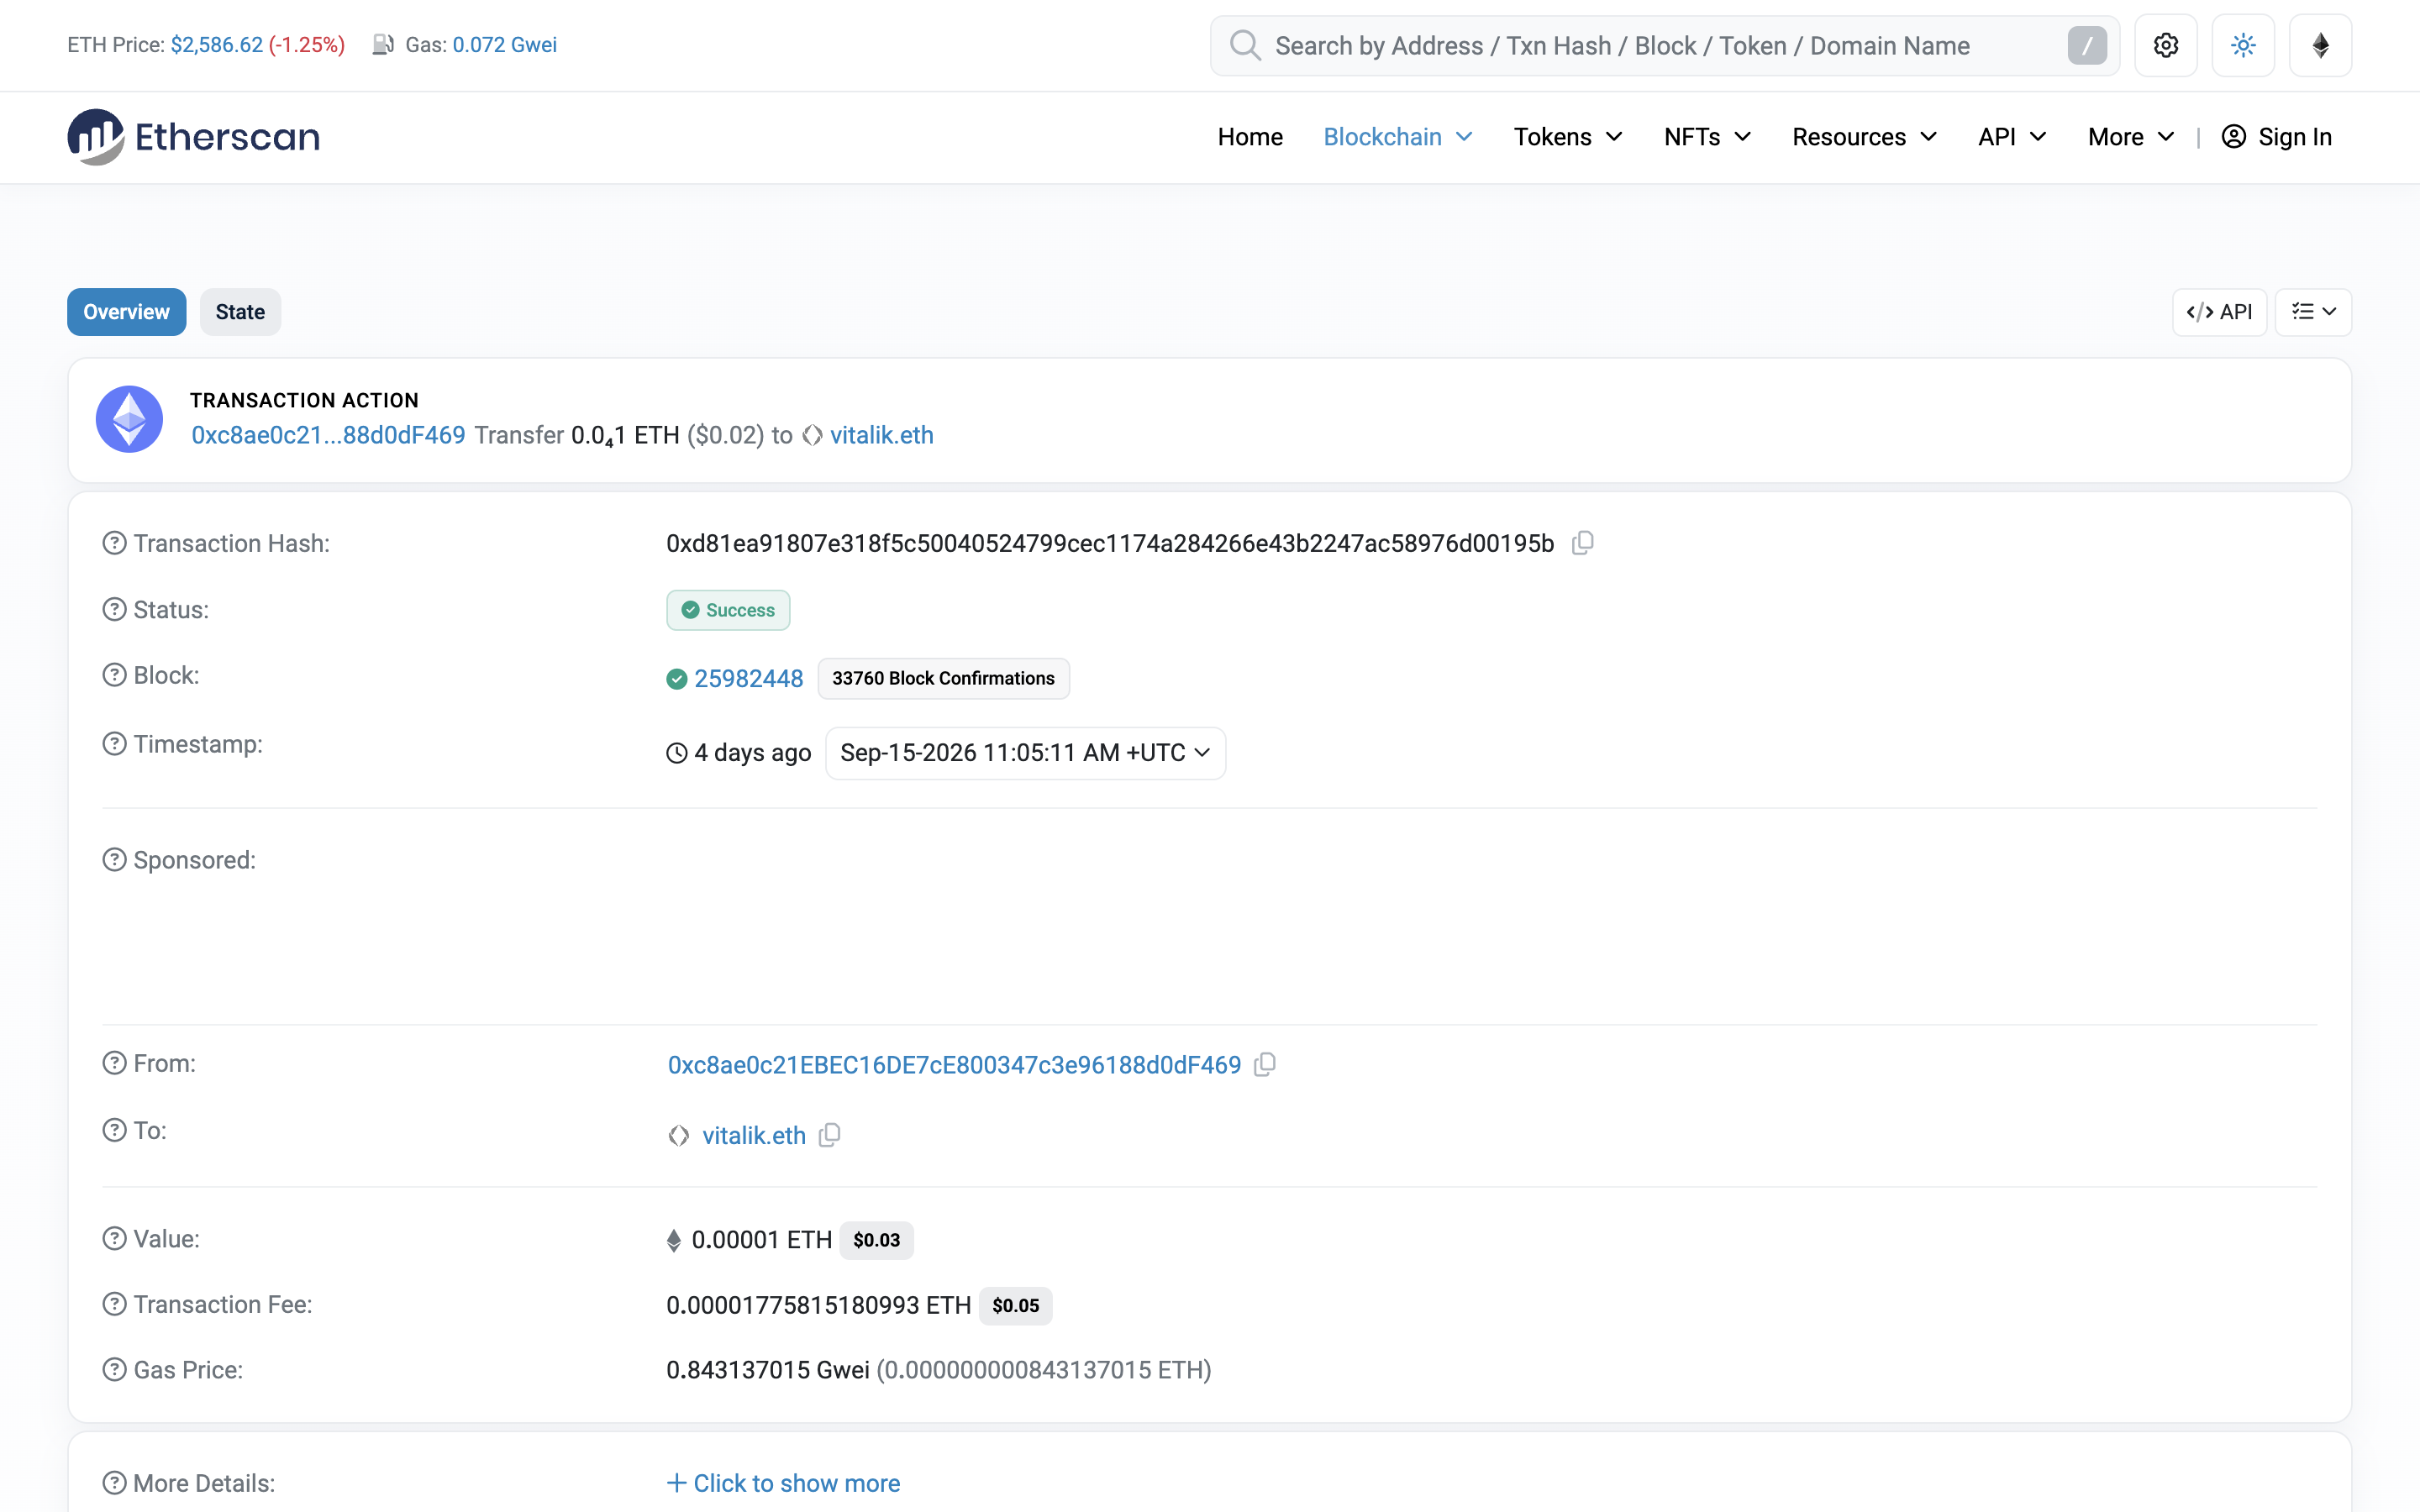Open the timestamp format dropdown

pyautogui.click(x=1025, y=753)
